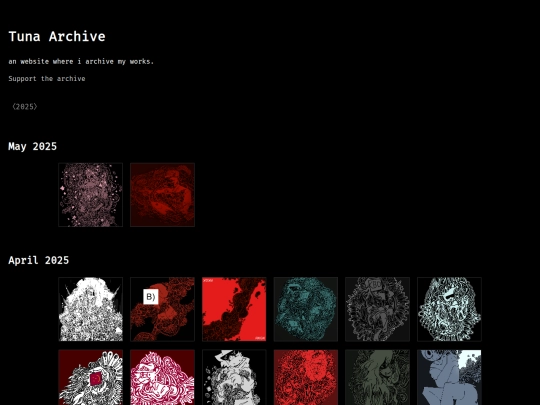Click the Support the archive link

click(x=47, y=79)
